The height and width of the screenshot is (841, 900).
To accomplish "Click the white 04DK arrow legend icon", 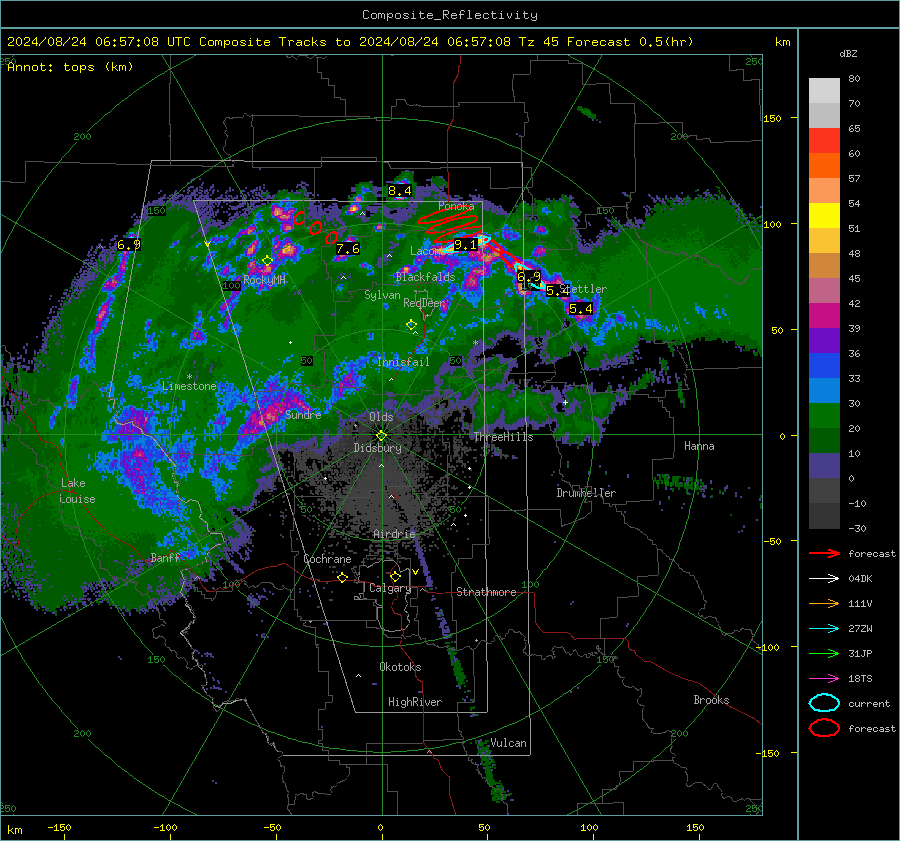I will 824,579.
